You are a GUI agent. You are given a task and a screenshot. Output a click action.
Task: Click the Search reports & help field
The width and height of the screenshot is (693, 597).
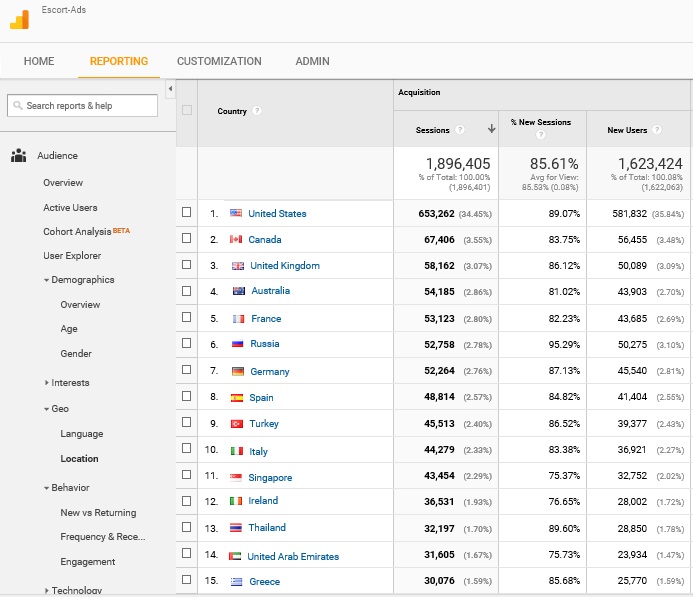click(x=82, y=105)
